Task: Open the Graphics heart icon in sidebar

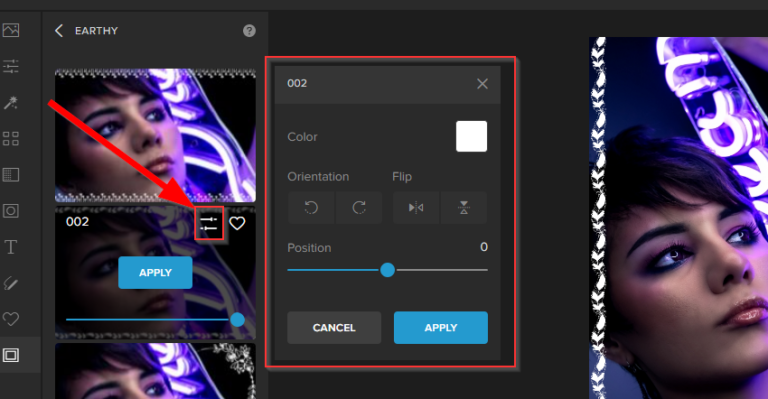Action: coord(11,319)
